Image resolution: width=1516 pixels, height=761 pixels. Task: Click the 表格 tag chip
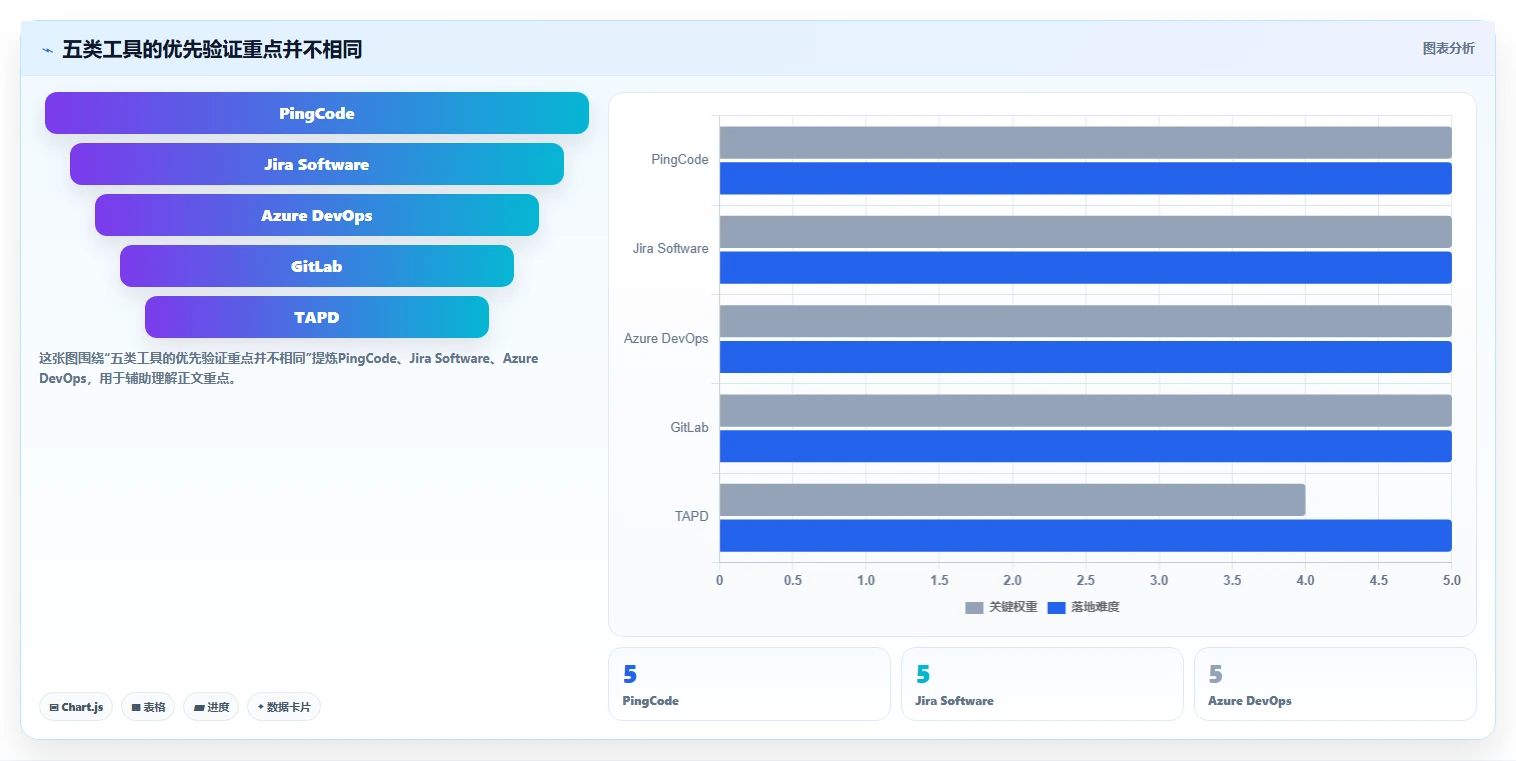click(148, 707)
